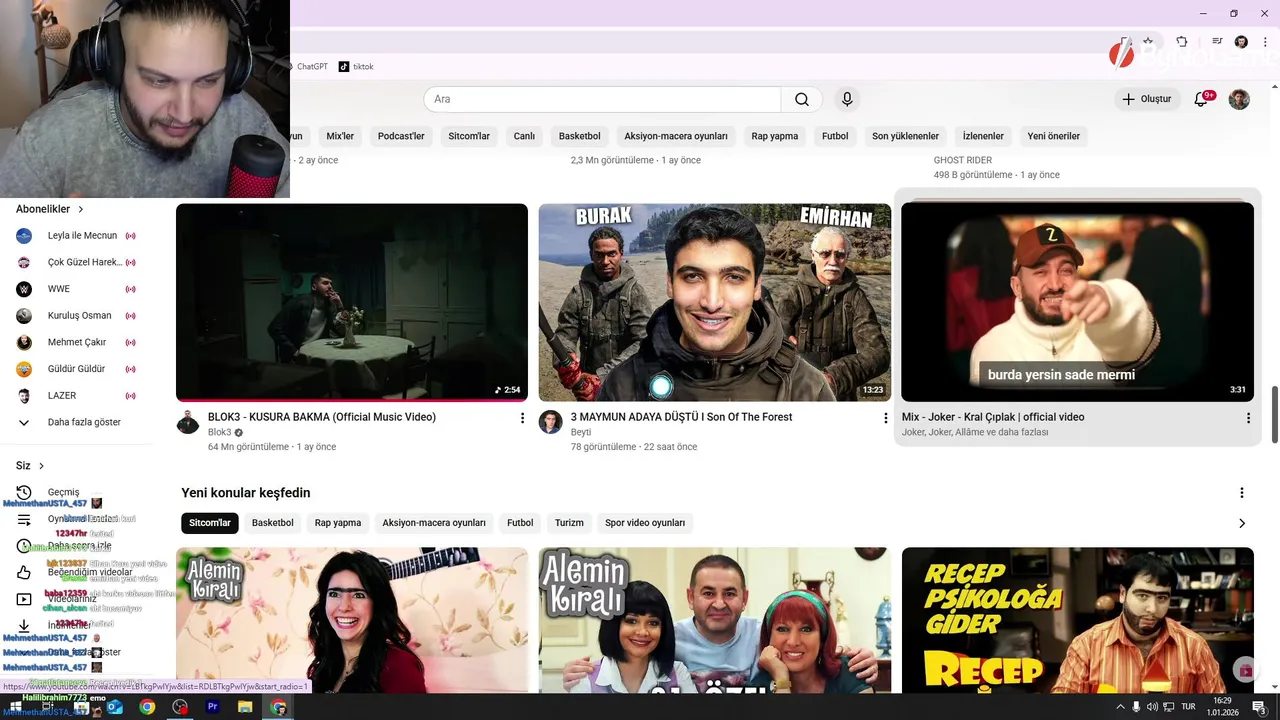This screenshot has width=1280, height=720.
Task: Select the Yeni öneriler chip
Action: [x=1054, y=136]
